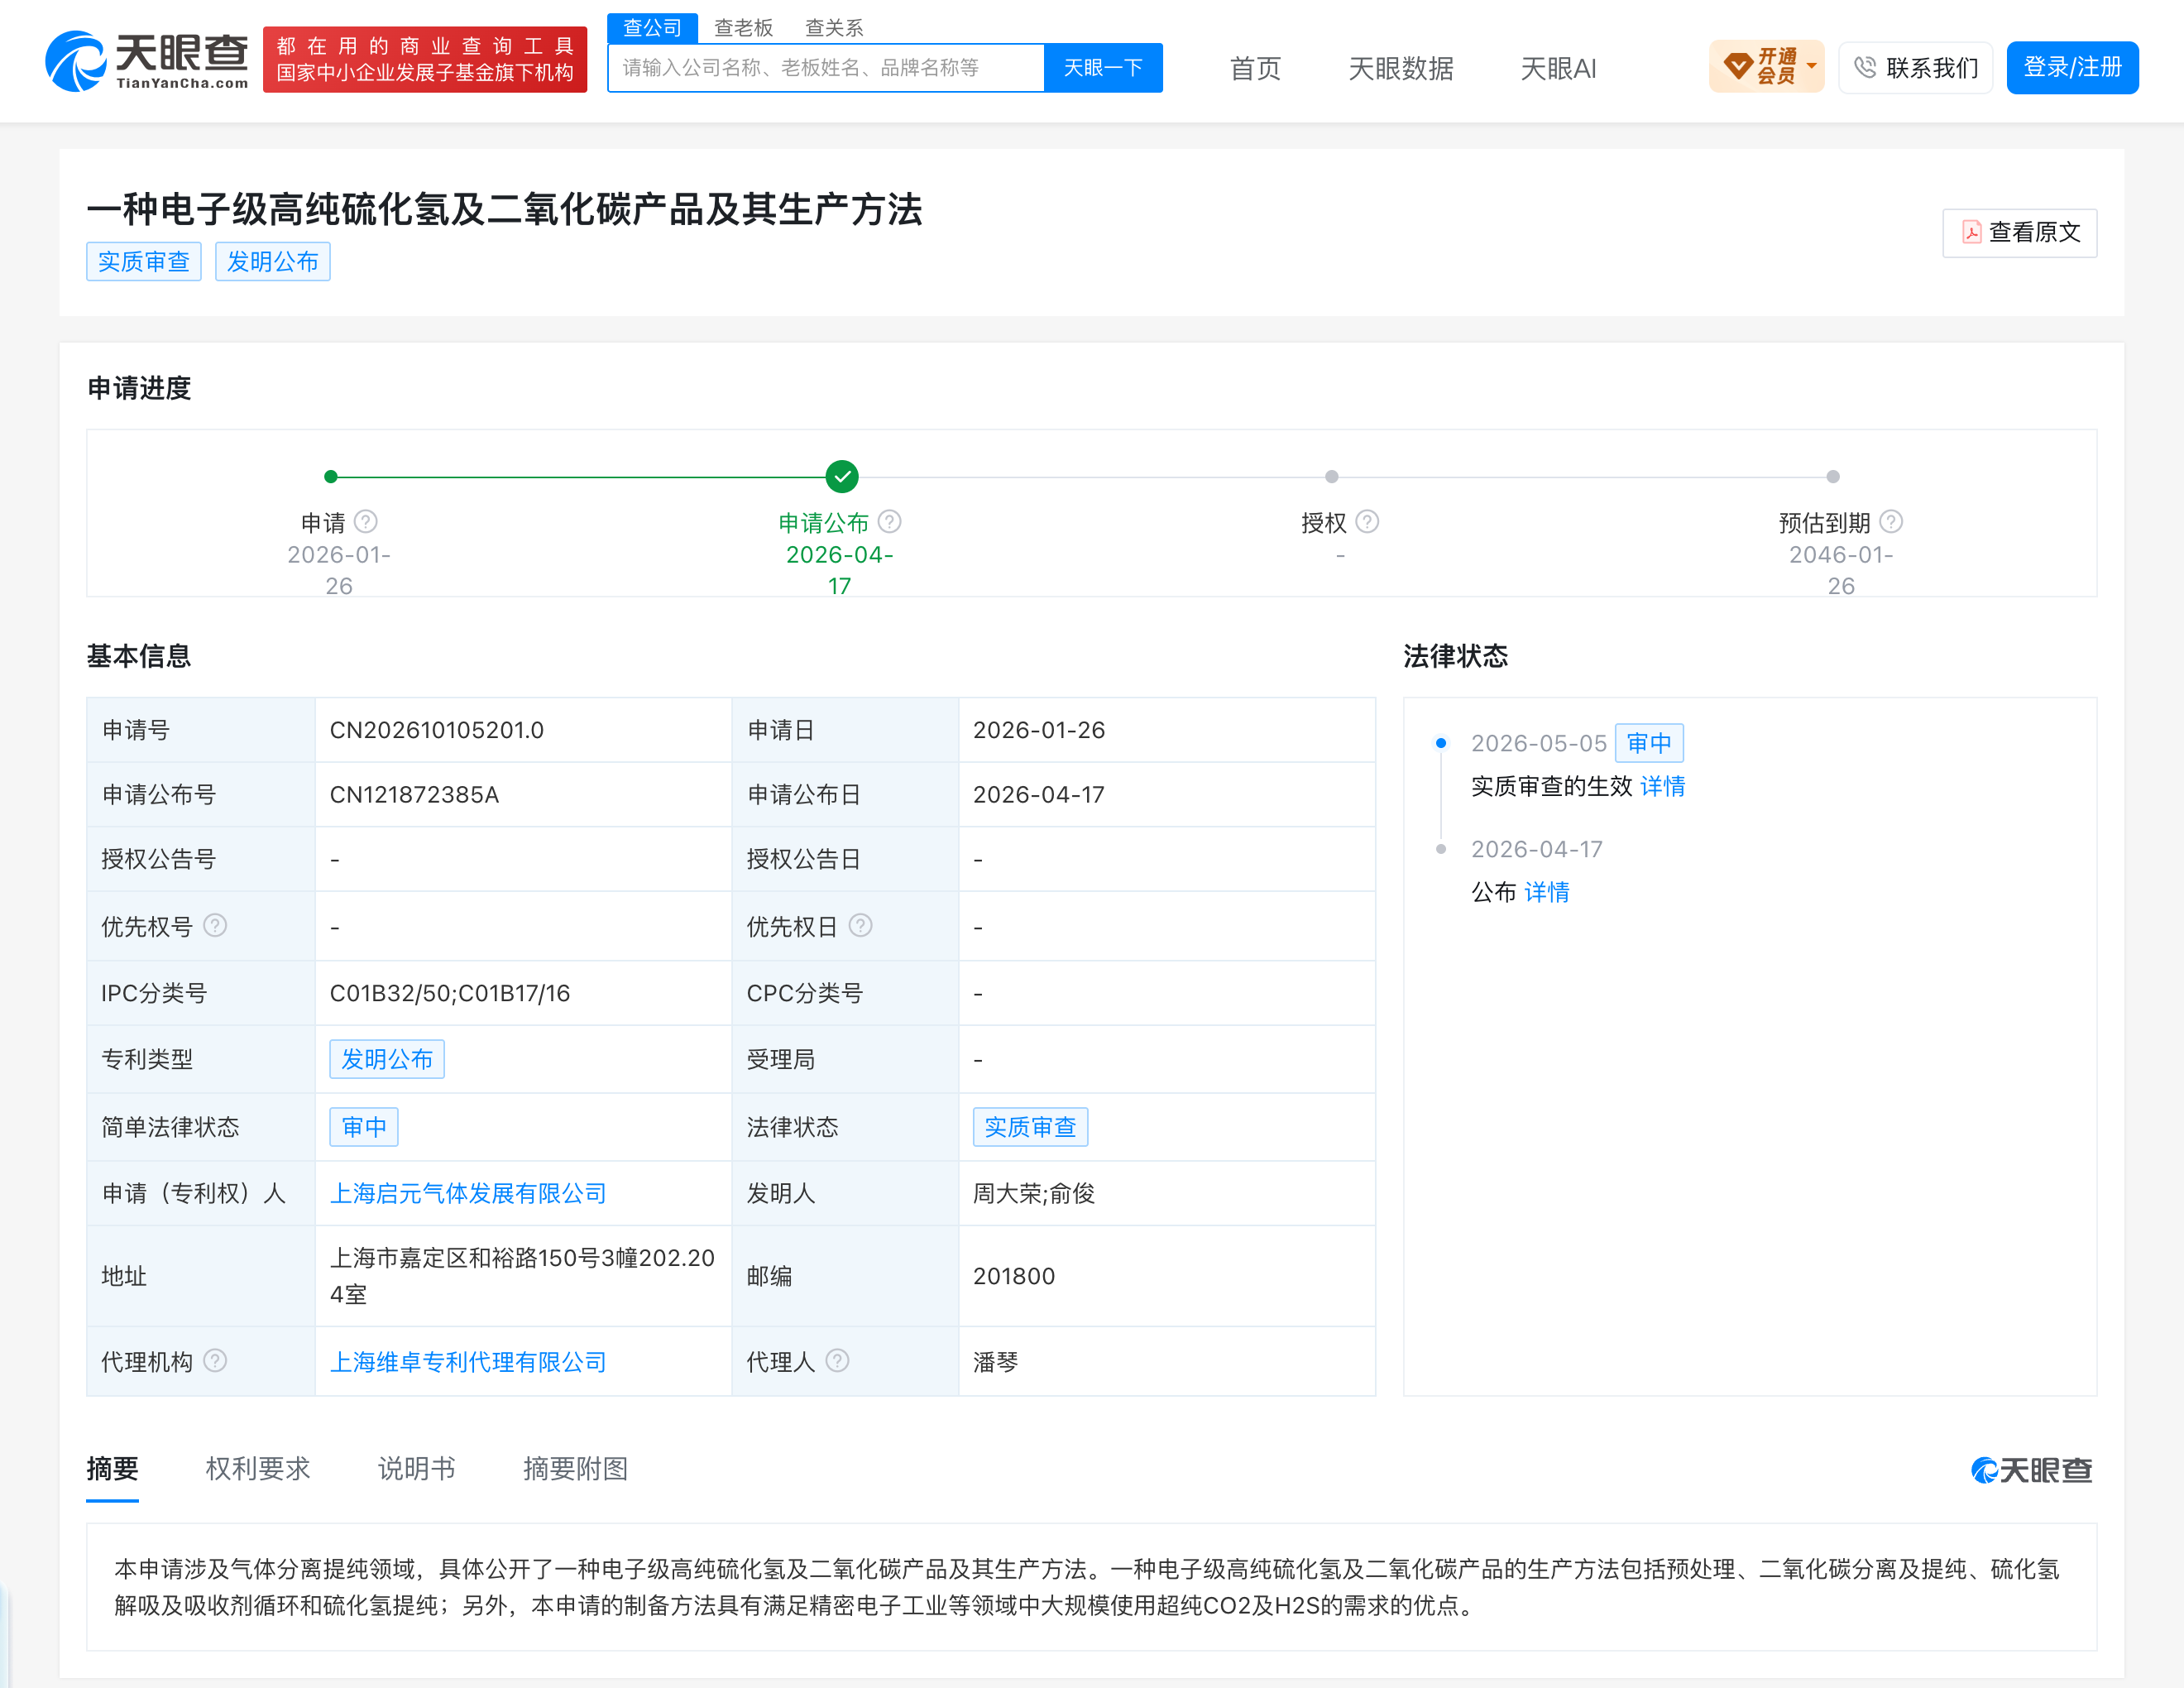Click help icon beside 优先权号
The height and width of the screenshot is (1688, 2184).
(x=215, y=926)
